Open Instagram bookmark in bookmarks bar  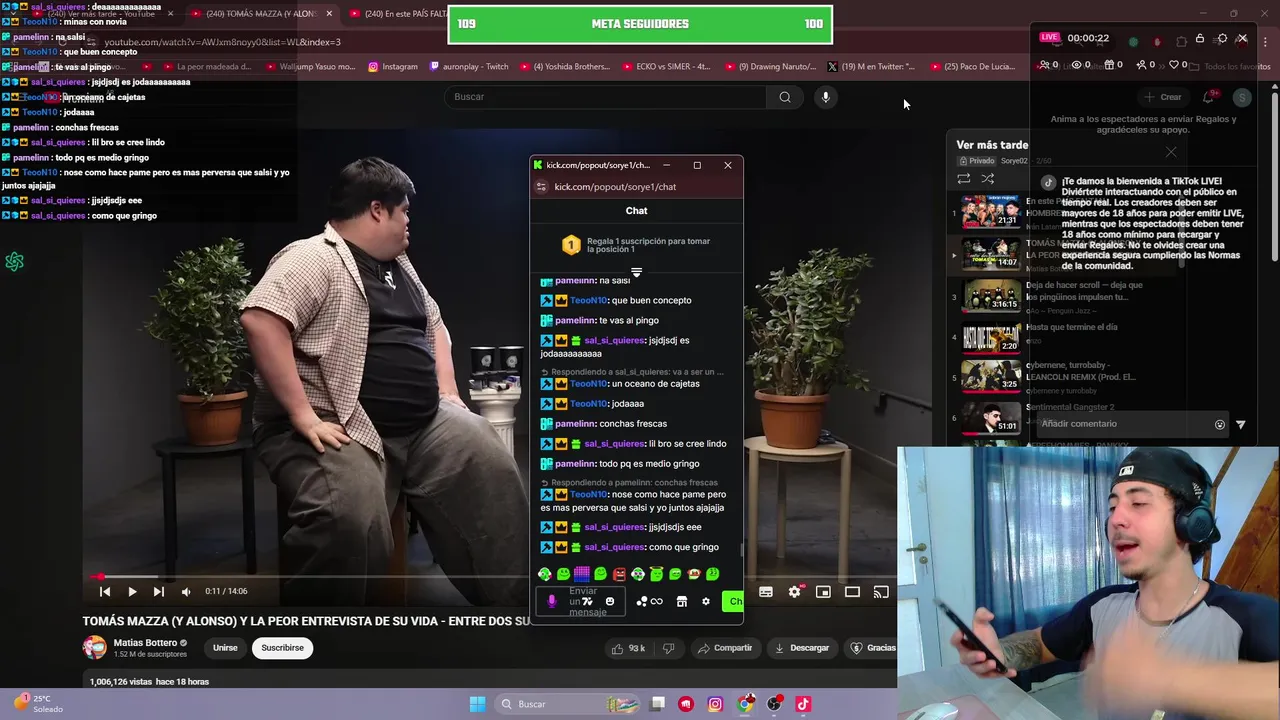[393, 67]
